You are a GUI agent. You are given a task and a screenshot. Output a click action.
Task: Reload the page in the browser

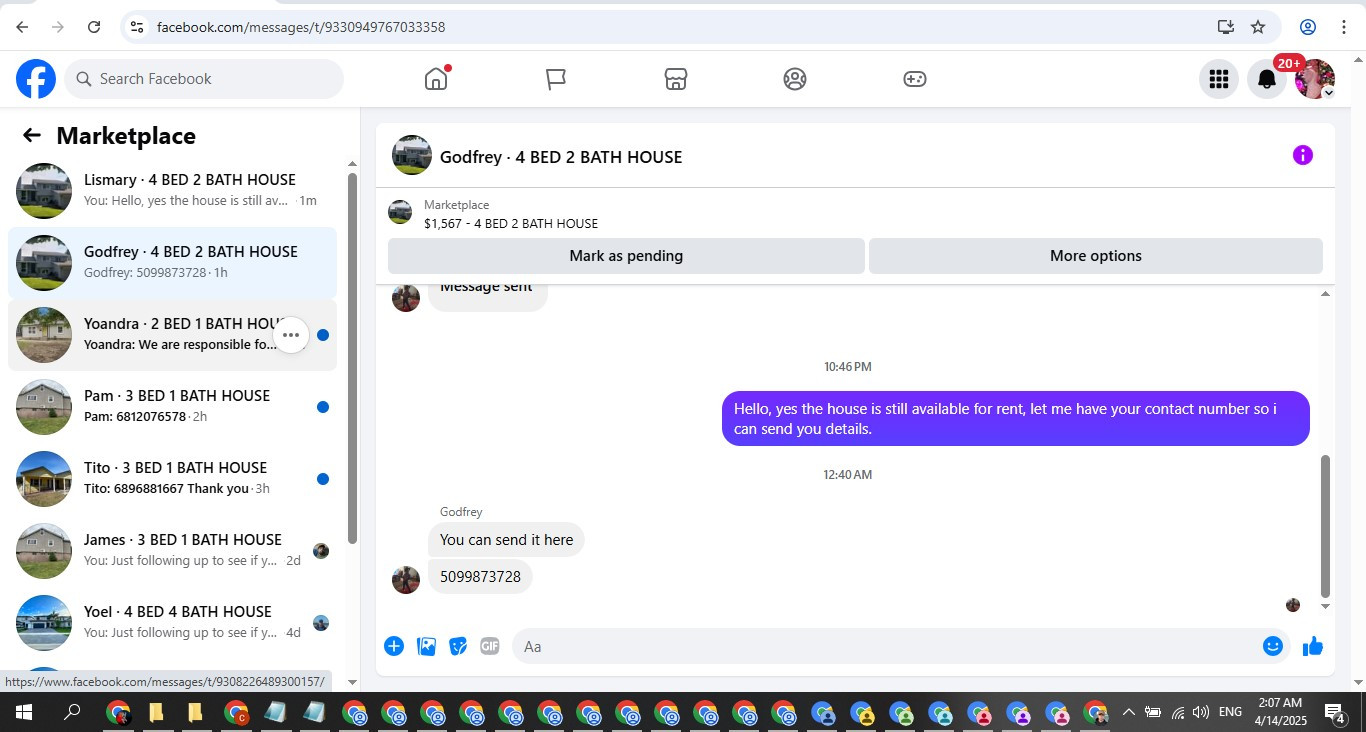click(x=94, y=27)
